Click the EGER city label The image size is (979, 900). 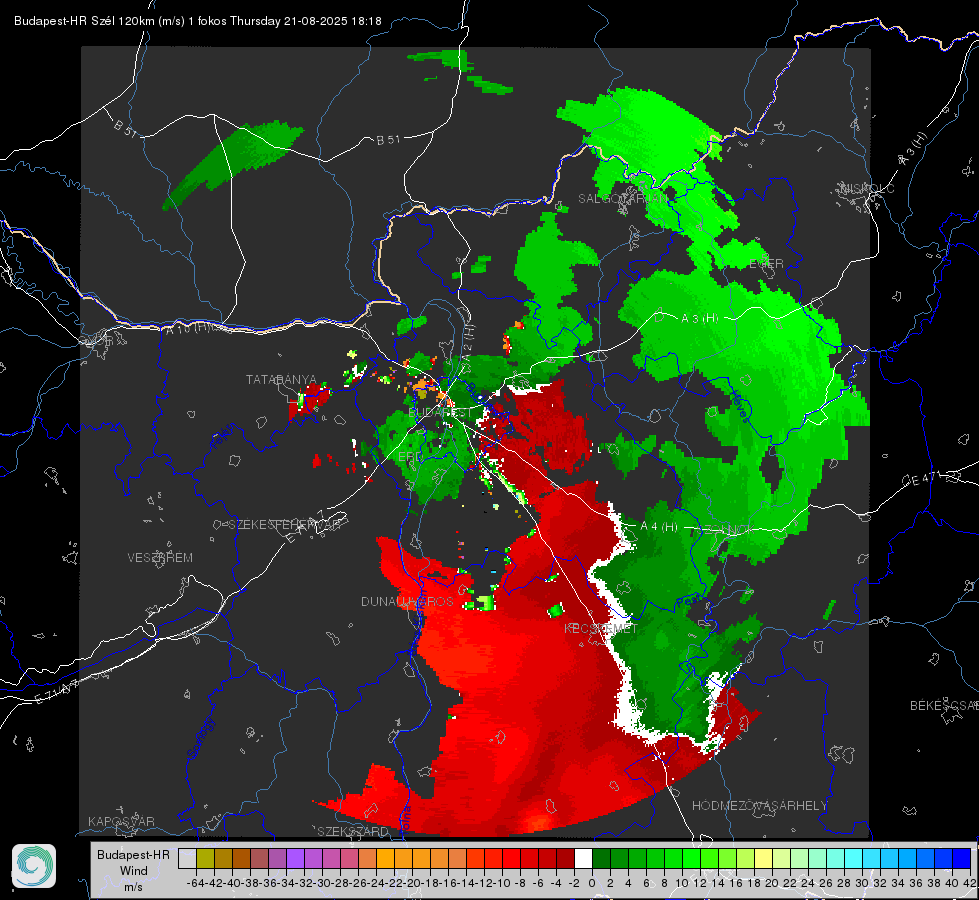click(x=766, y=264)
